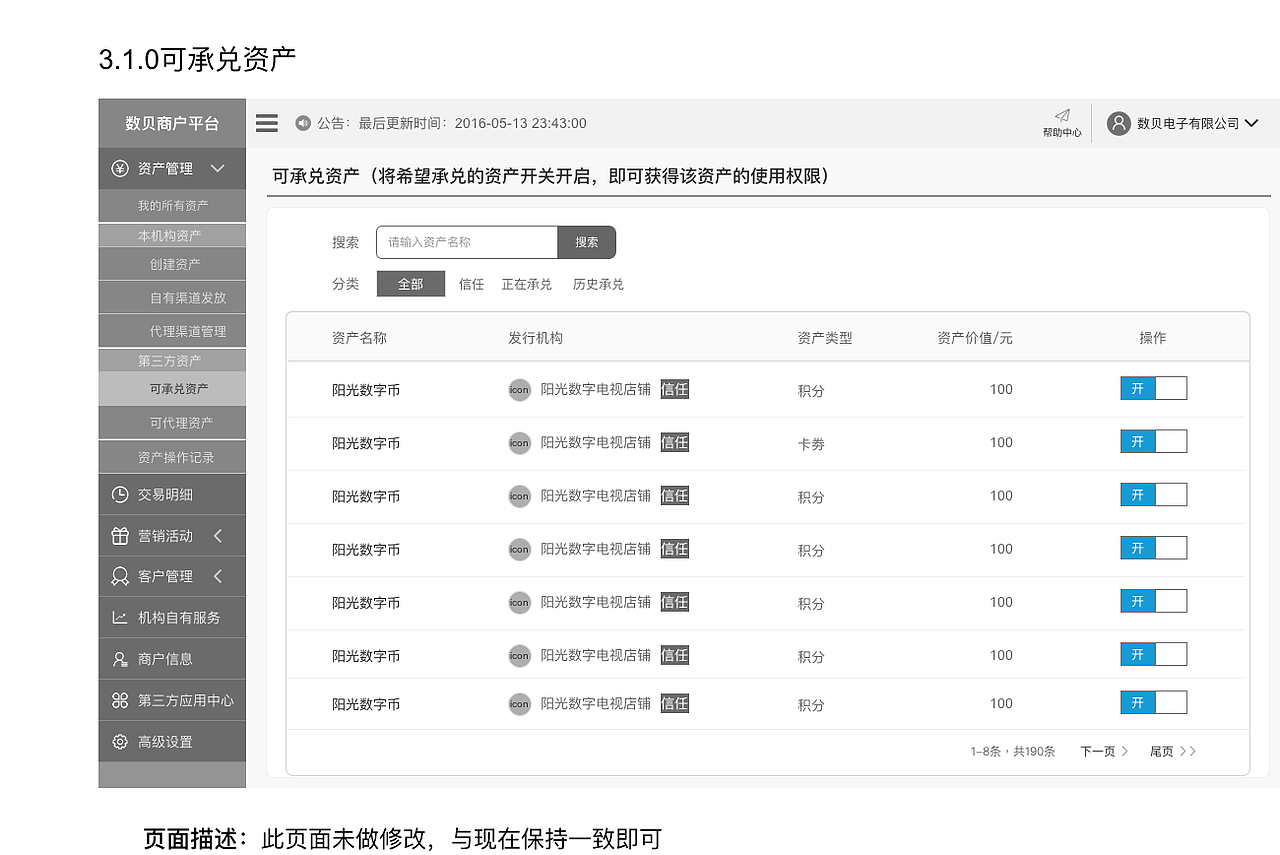Click the 资产名称 column header
This screenshot has width=1280, height=855.
[359, 338]
